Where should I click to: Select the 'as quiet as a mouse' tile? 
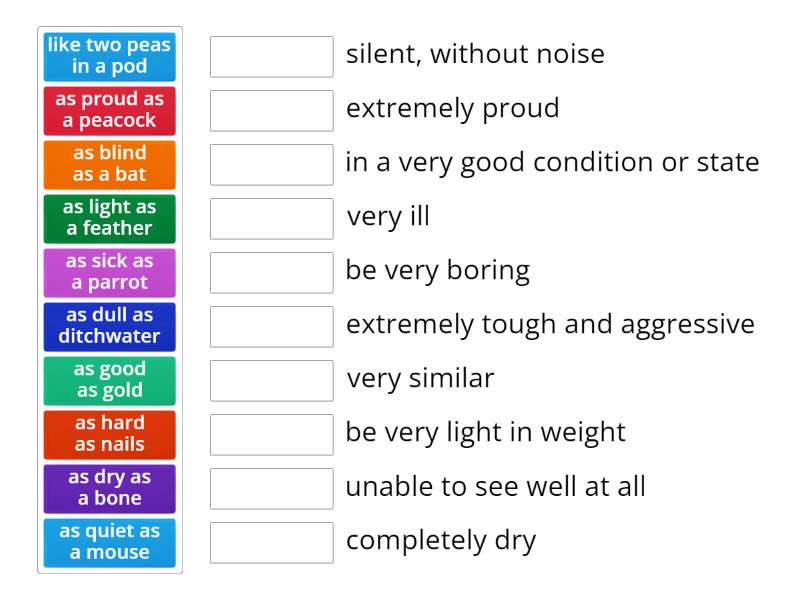[110, 543]
